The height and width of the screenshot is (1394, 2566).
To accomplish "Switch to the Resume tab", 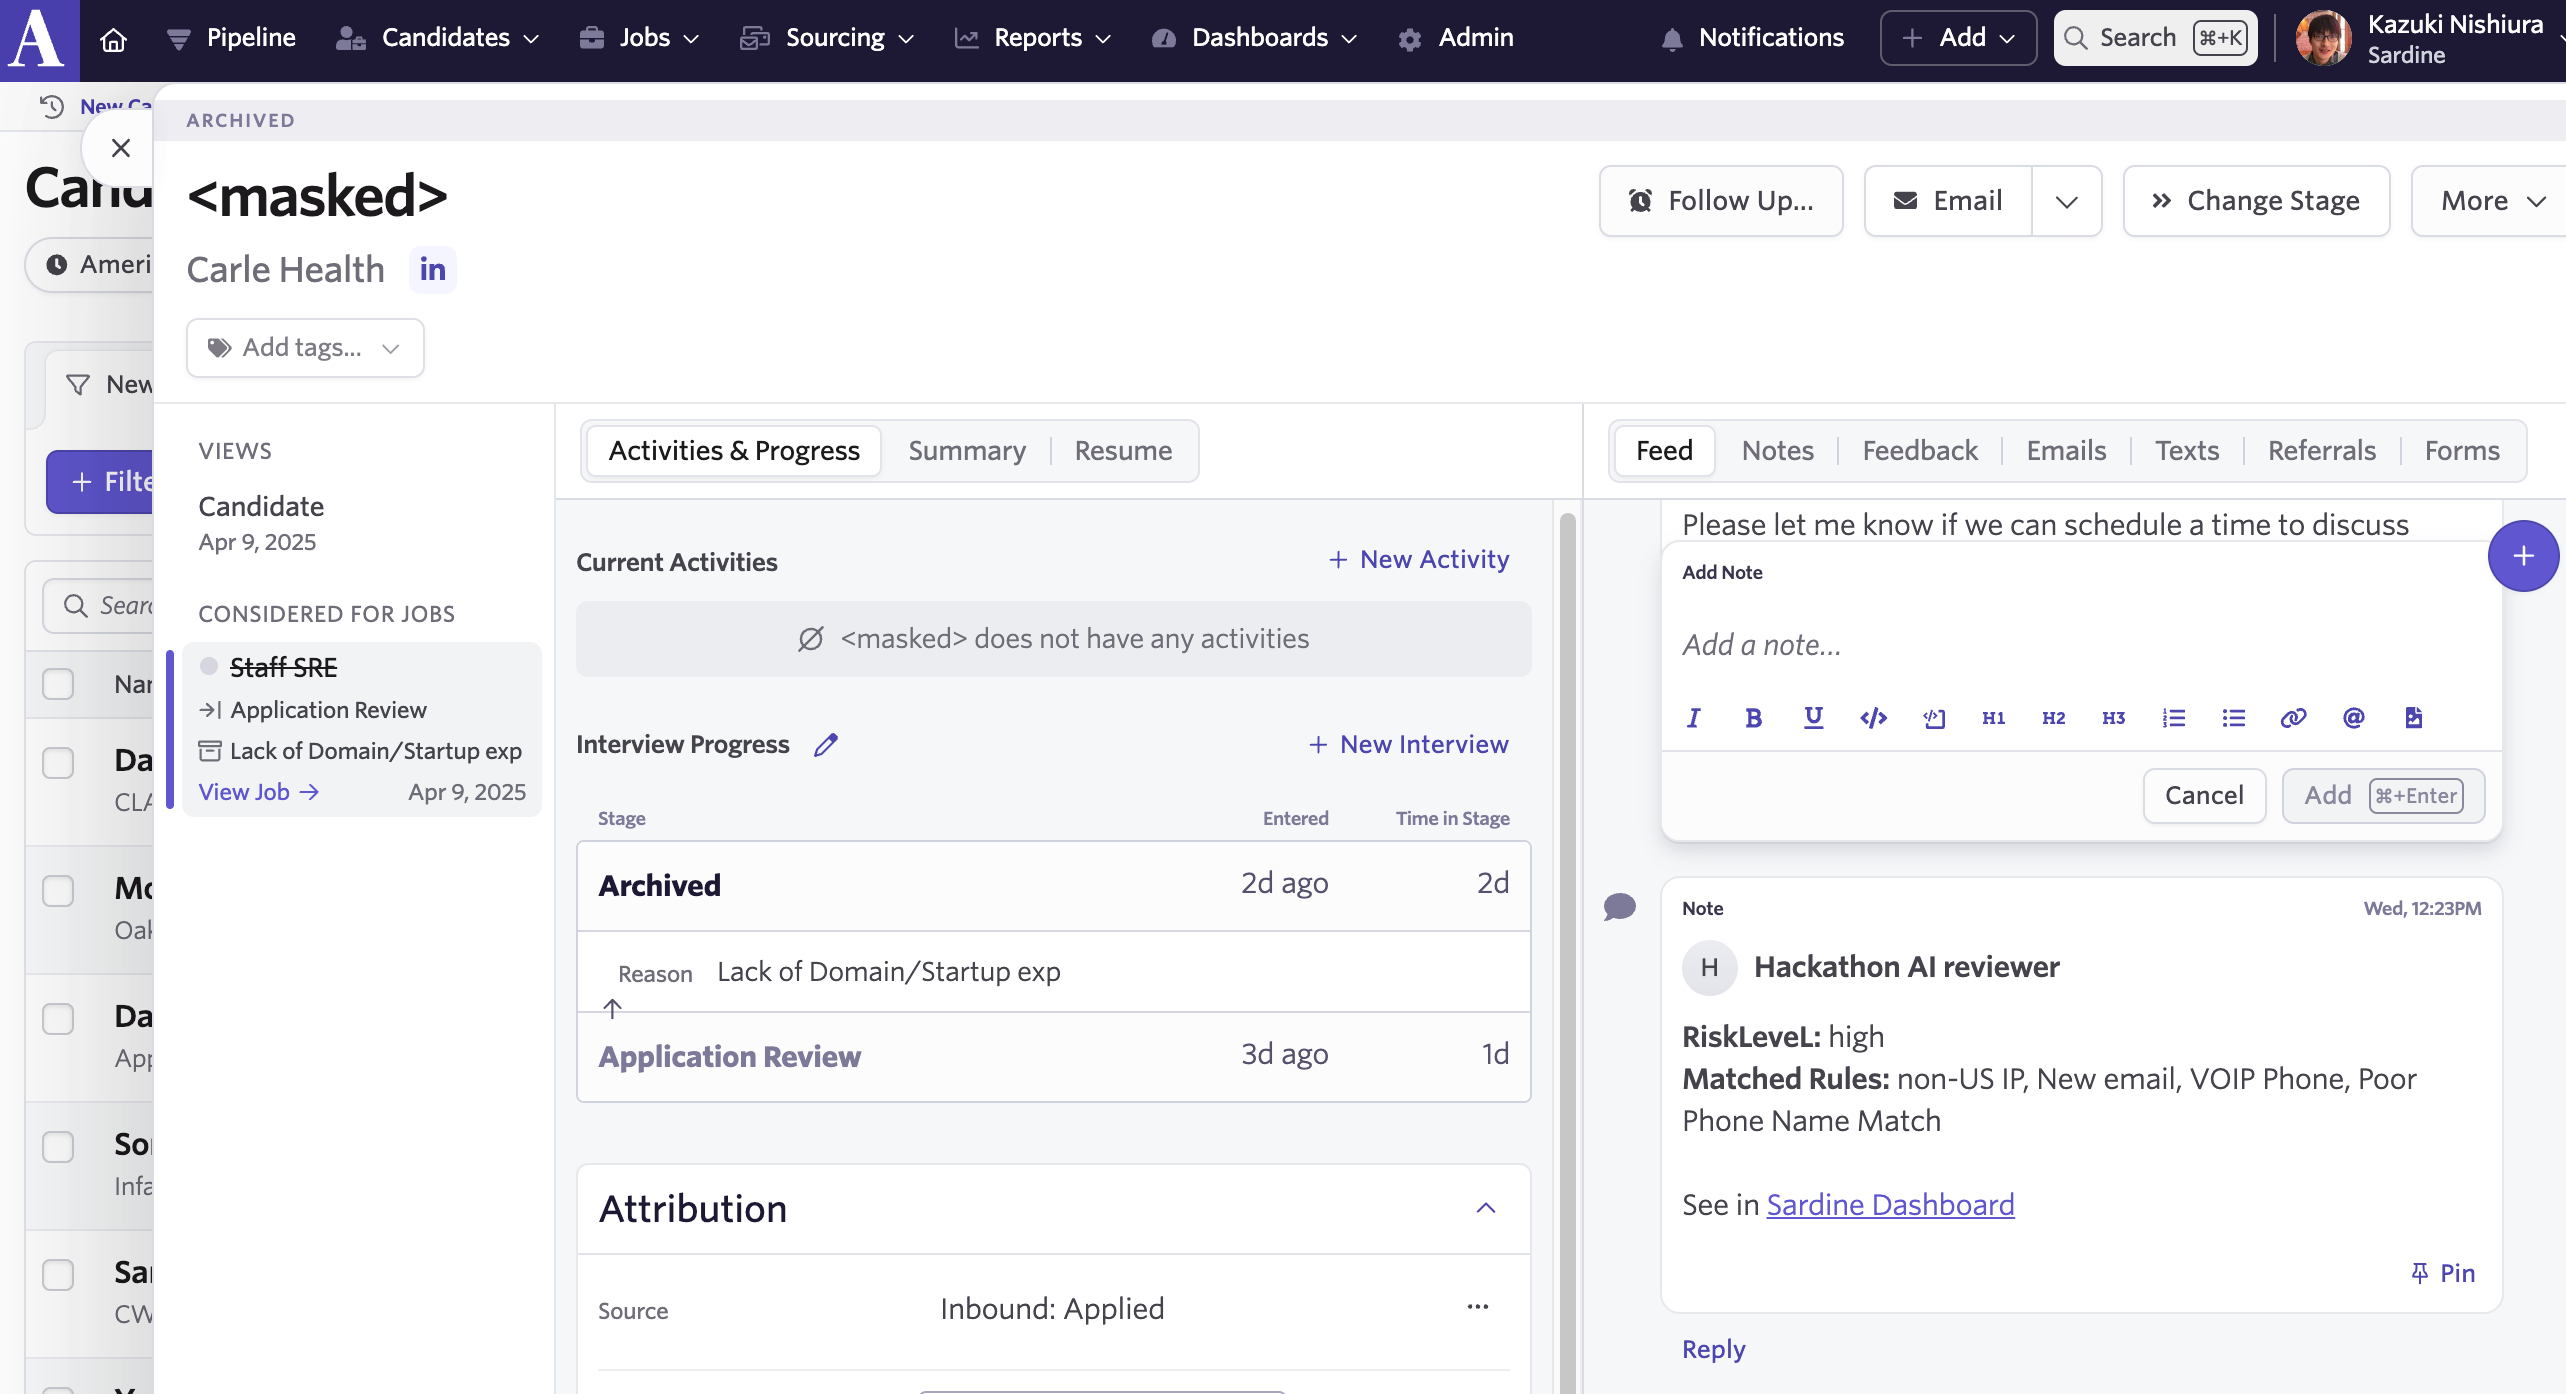I will click(x=1123, y=451).
